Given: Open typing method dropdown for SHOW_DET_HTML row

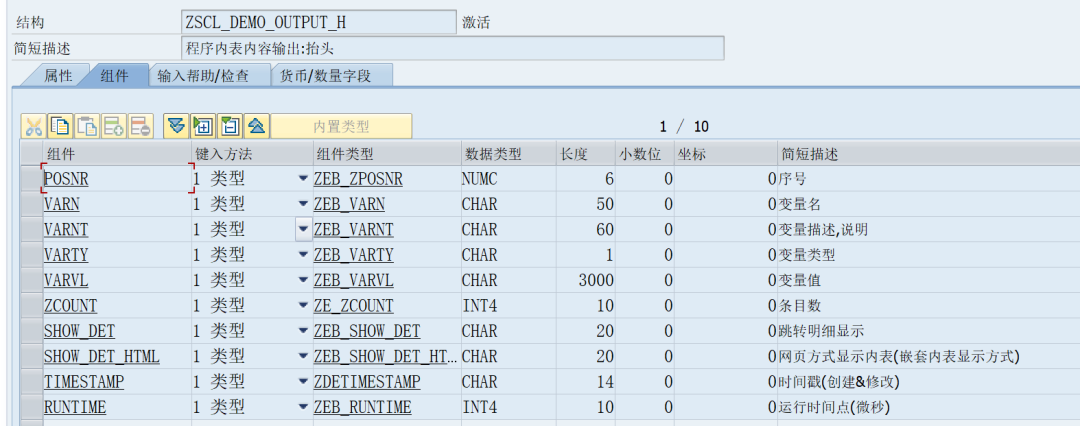Looking at the screenshot, I should pyautogui.click(x=303, y=356).
